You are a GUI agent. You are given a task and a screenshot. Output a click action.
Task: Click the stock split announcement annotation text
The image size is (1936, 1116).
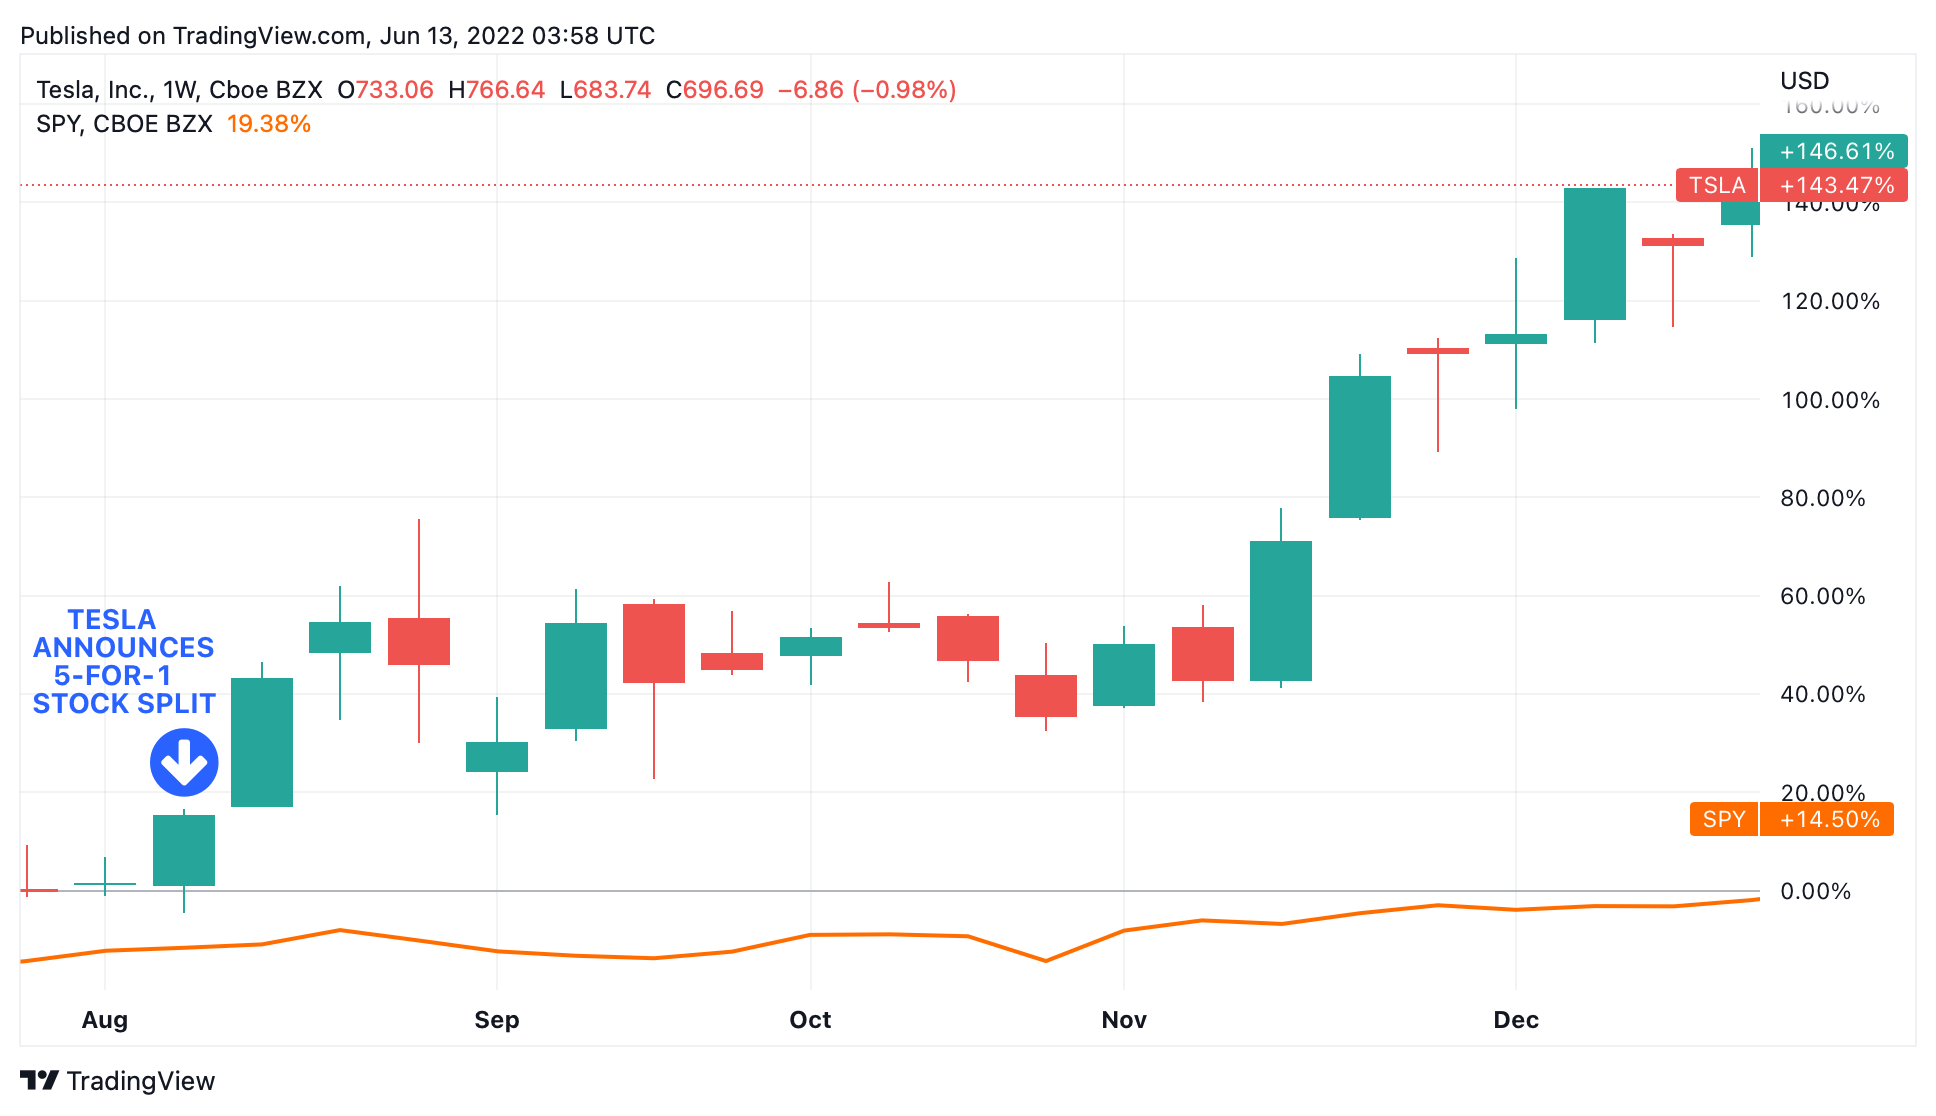tap(124, 661)
